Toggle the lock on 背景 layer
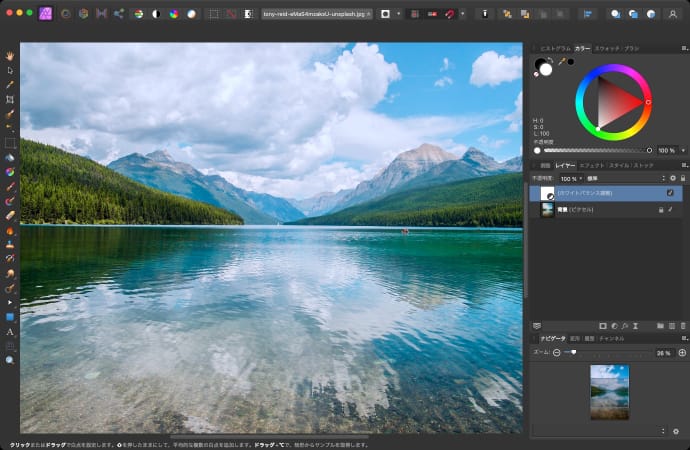Screen dimensions: 690x450 [x=660, y=210]
